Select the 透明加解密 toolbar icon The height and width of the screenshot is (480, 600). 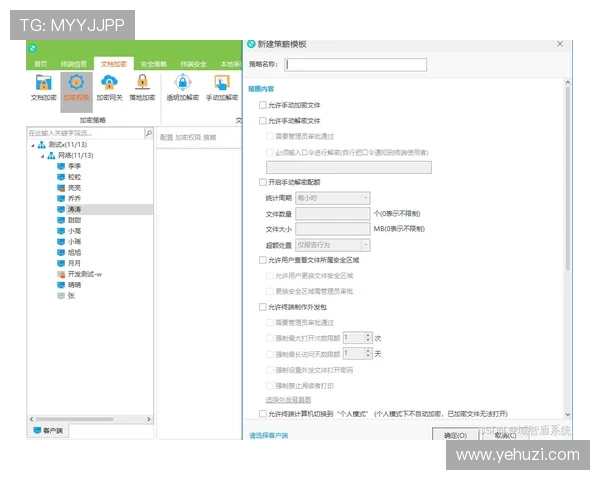(182, 86)
